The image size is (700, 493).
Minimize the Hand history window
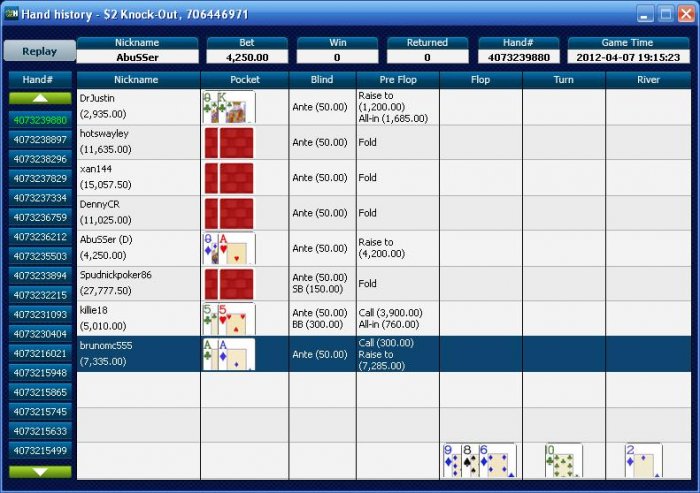pyautogui.click(x=644, y=14)
